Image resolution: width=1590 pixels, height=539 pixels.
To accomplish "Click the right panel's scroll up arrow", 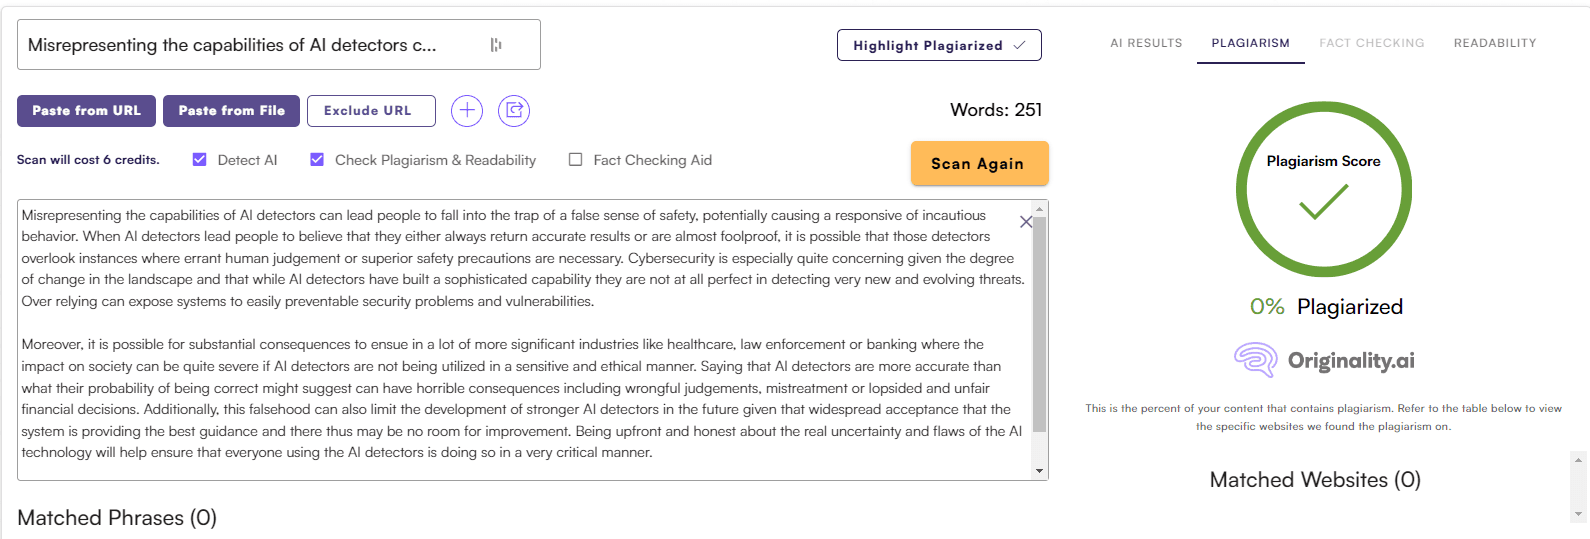I will [x=1579, y=460].
